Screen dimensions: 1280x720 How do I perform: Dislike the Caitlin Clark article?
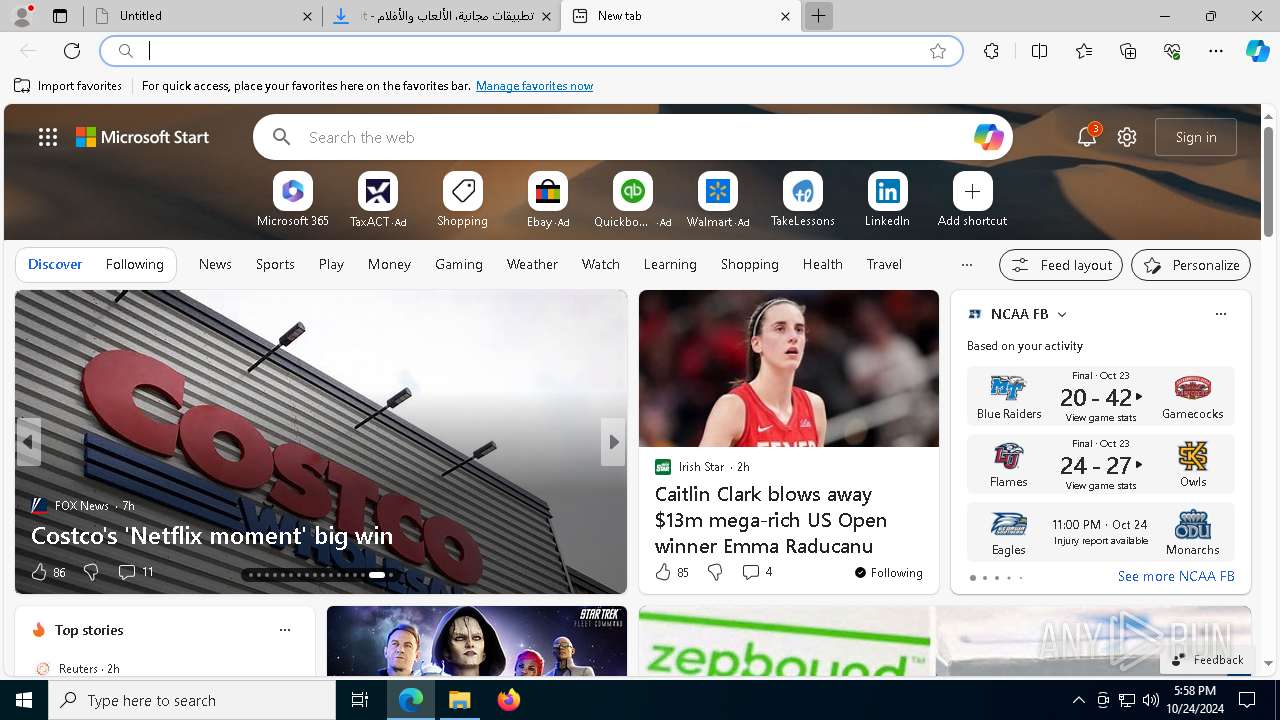coord(715,572)
